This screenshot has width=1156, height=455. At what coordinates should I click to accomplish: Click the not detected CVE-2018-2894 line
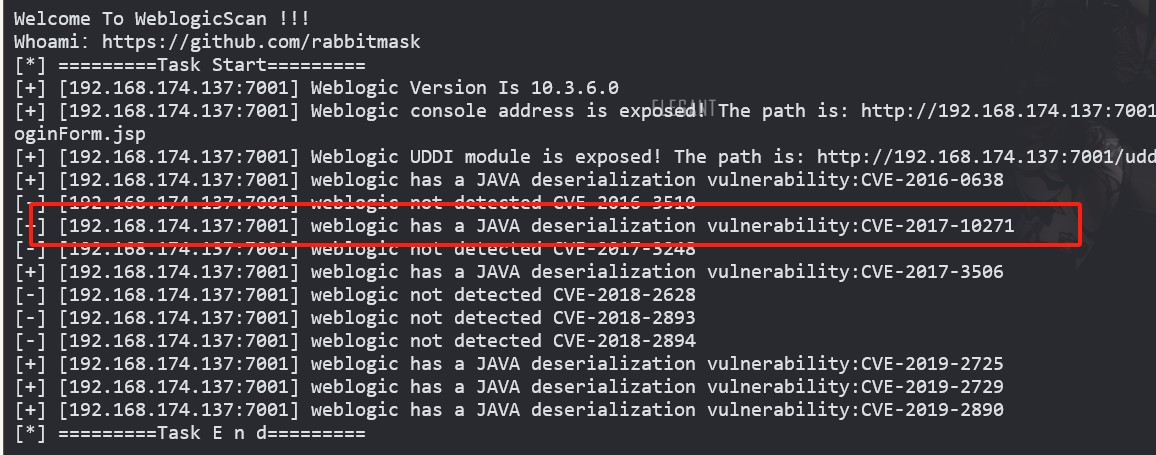click(355, 341)
